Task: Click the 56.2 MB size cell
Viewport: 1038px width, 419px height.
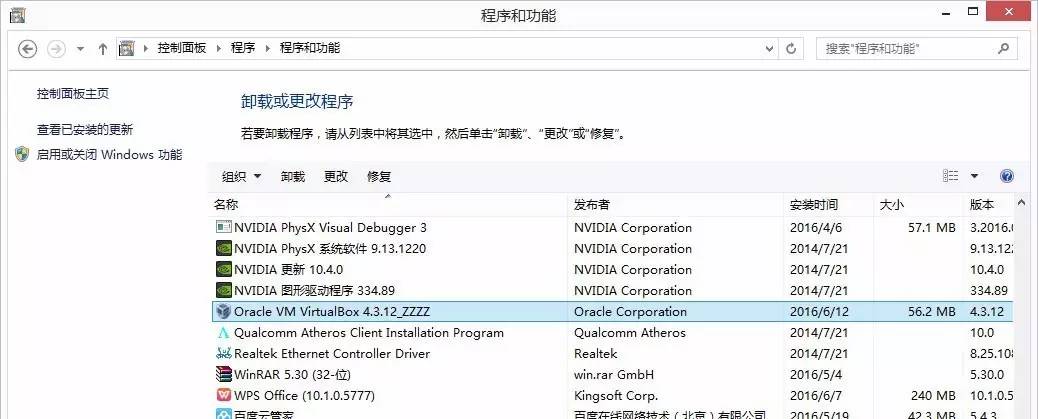Action: tap(932, 312)
